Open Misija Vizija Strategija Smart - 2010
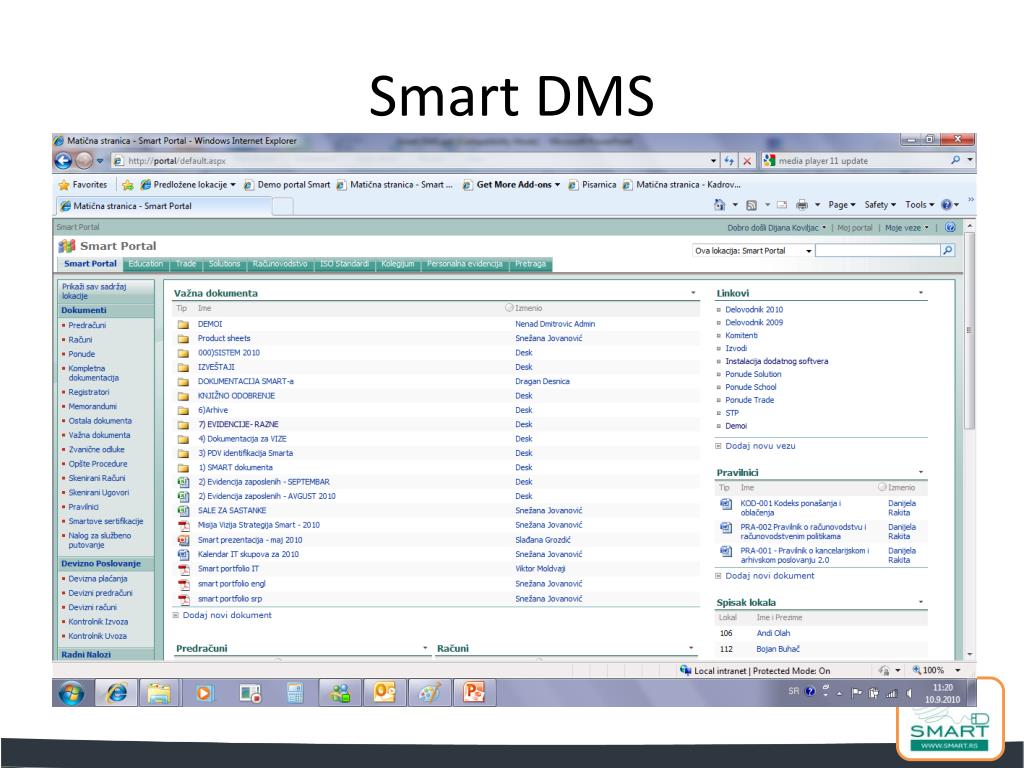Image resolution: width=1024 pixels, height=768 pixels. click(259, 525)
